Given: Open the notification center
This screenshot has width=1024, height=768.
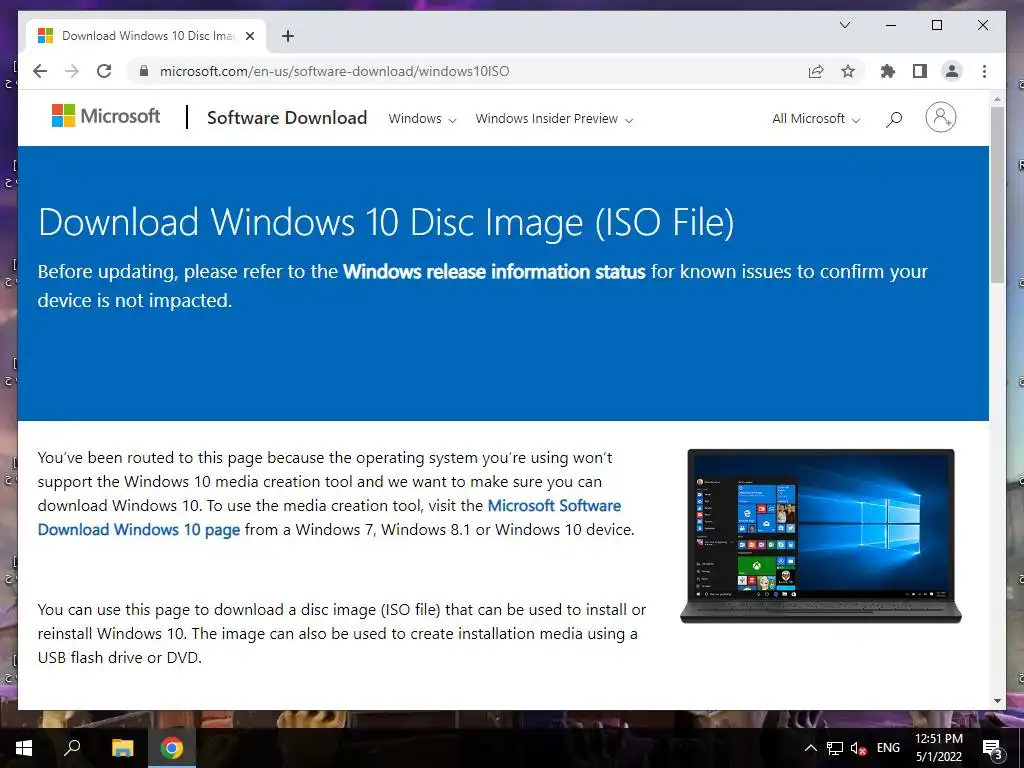Looking at the screenshot, I should click(x=993, y=748).
